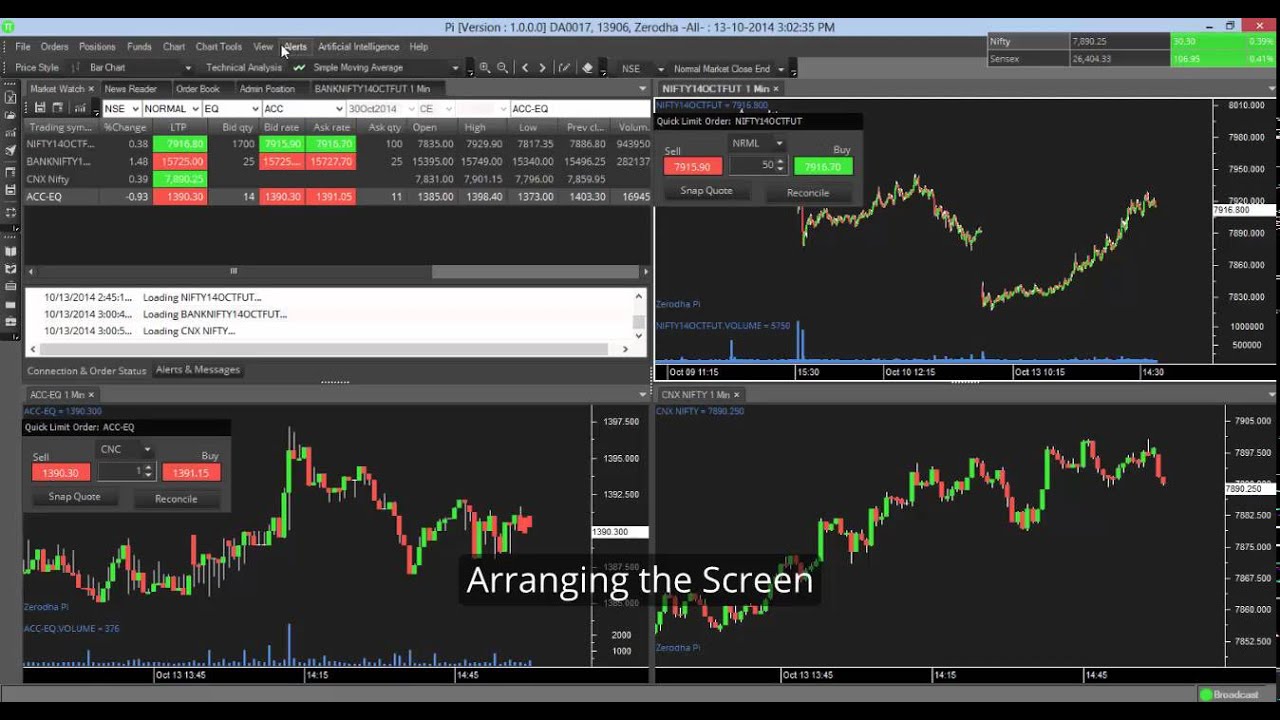Click the scroll chart left arrow
1280x720 pixels.
click(x=525, y=68)
